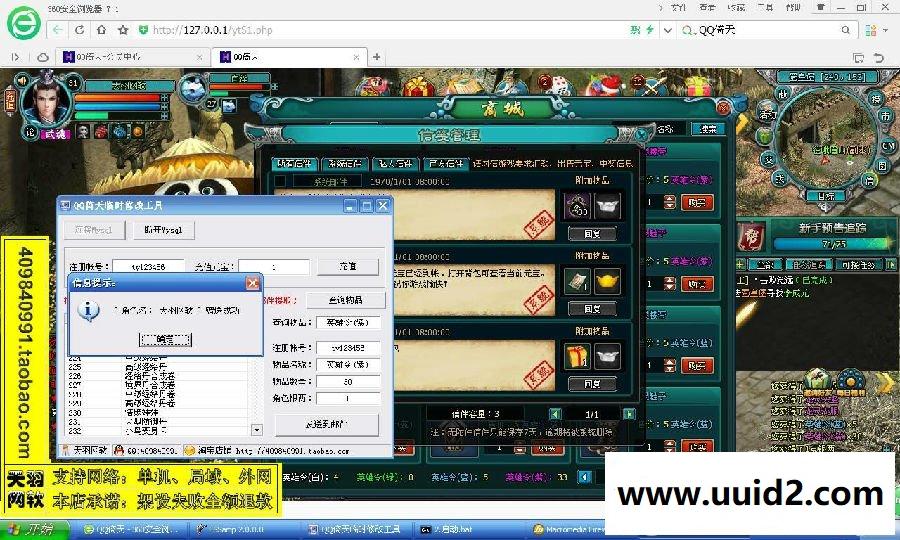Go to the next mail page arrow

point(629,414)
